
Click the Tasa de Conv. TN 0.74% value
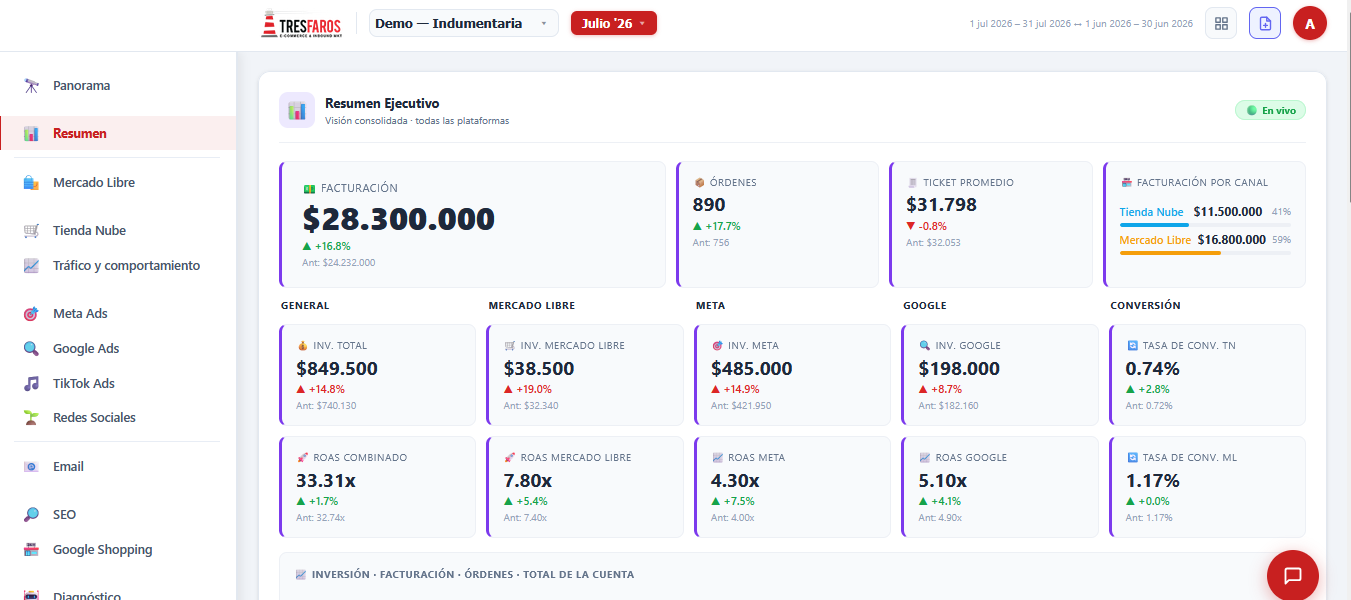point(1153,369)
